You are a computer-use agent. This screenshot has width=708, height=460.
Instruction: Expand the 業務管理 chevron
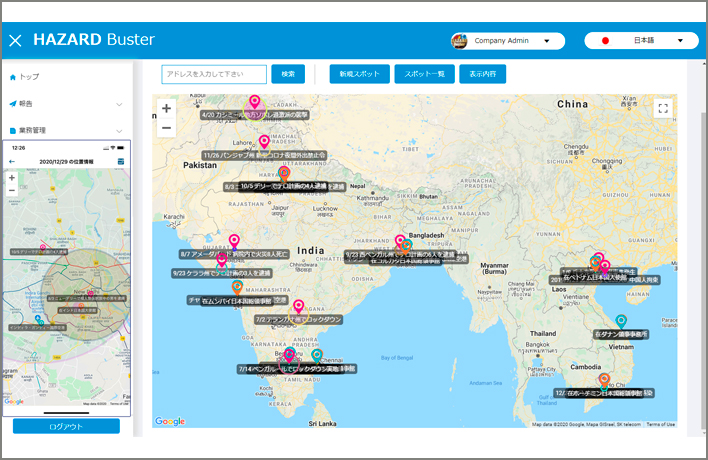click(x=119, y=131)
